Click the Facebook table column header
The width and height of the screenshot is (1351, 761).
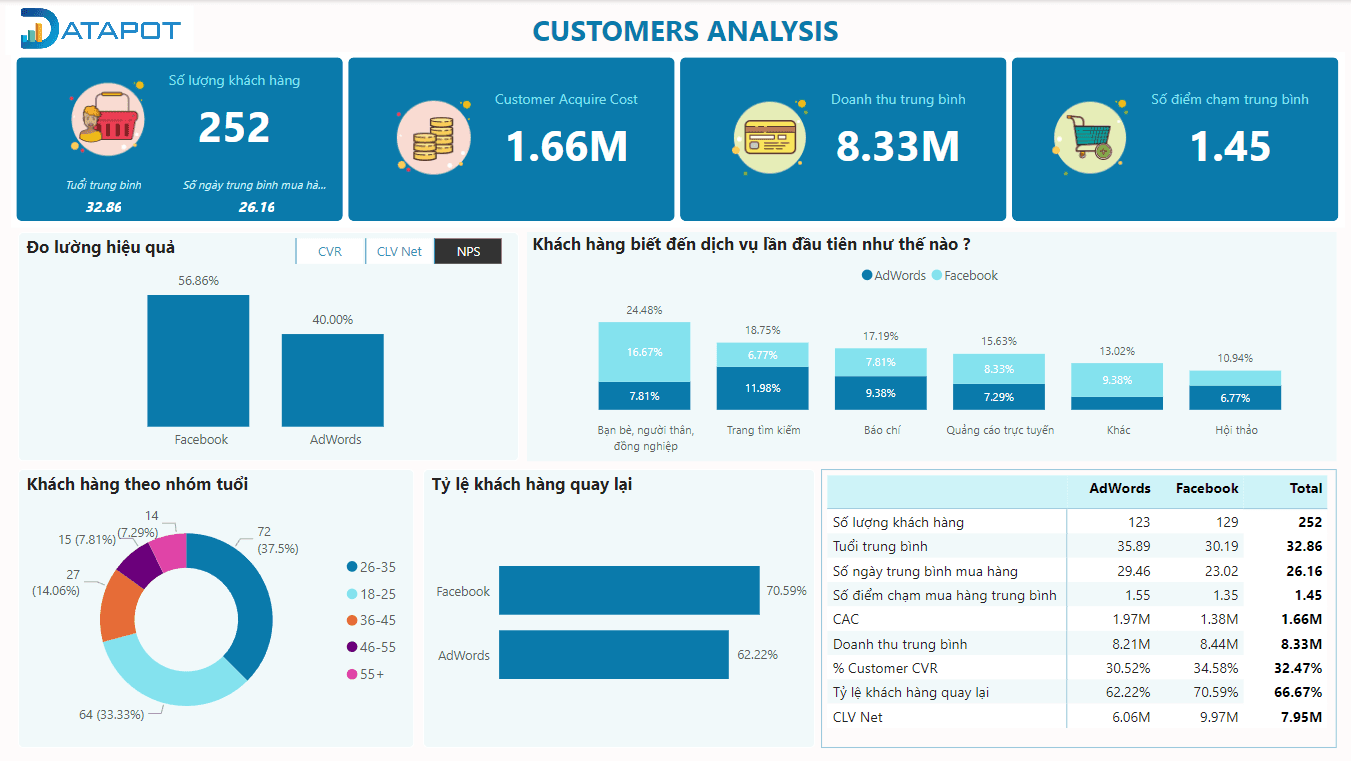[1207, 489]
